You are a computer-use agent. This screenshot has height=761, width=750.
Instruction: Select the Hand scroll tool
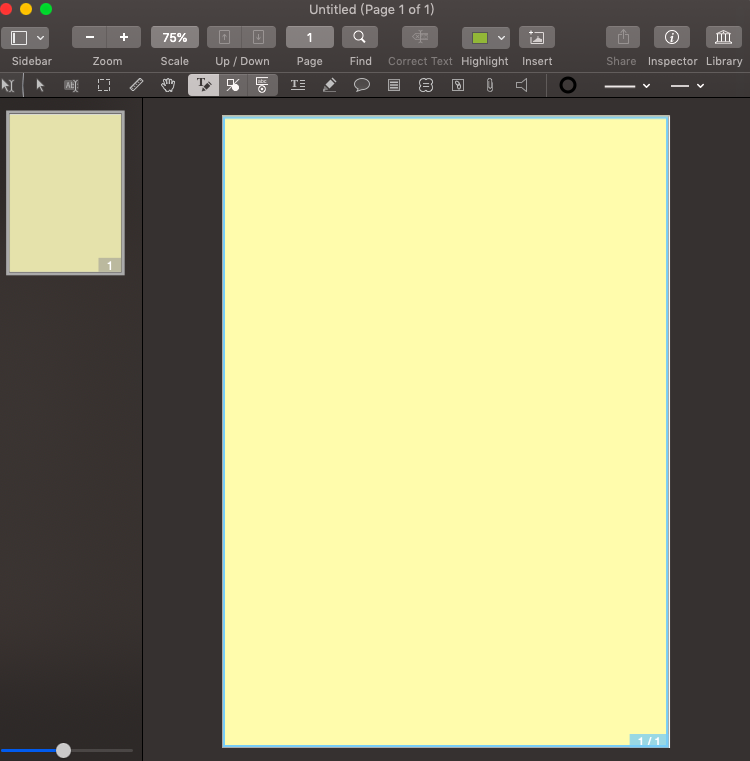[168, 85]
